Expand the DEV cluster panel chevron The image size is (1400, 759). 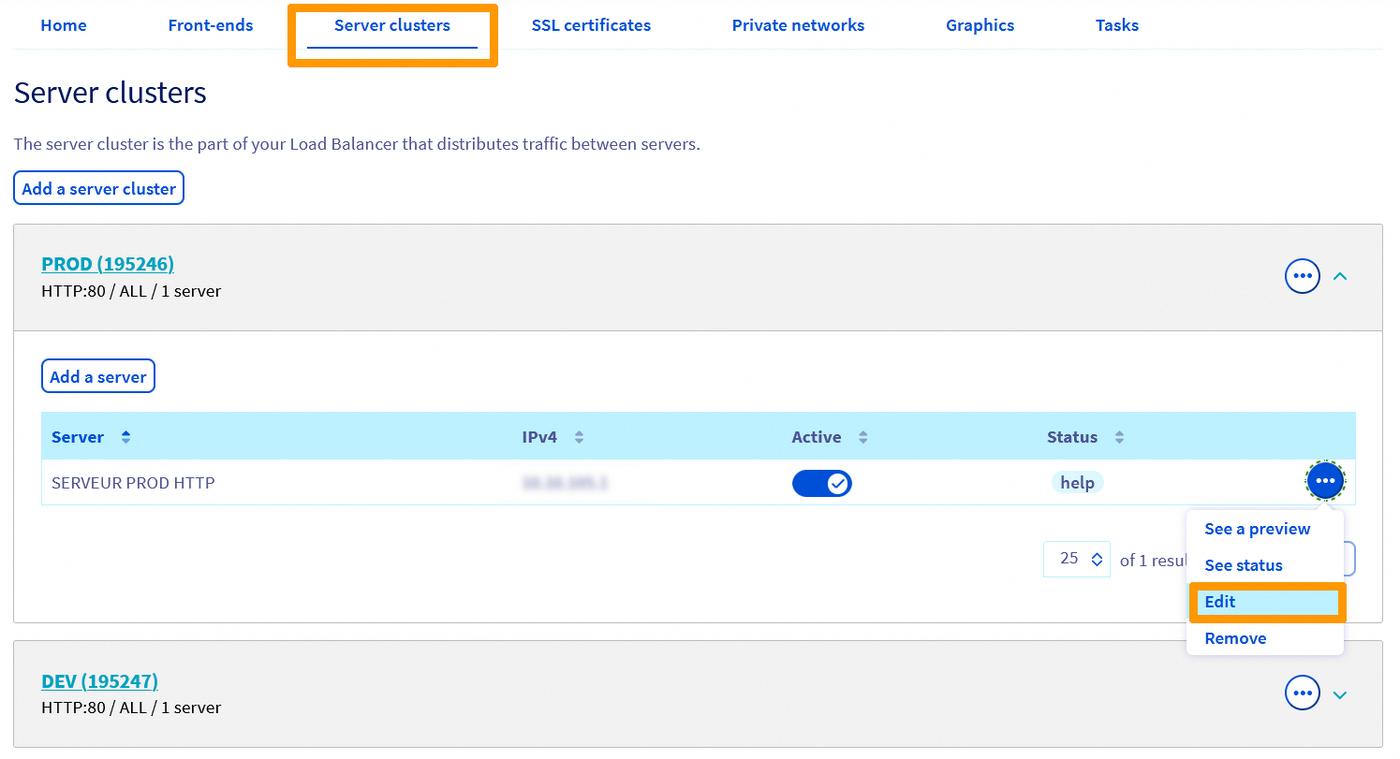point(1341,694)
